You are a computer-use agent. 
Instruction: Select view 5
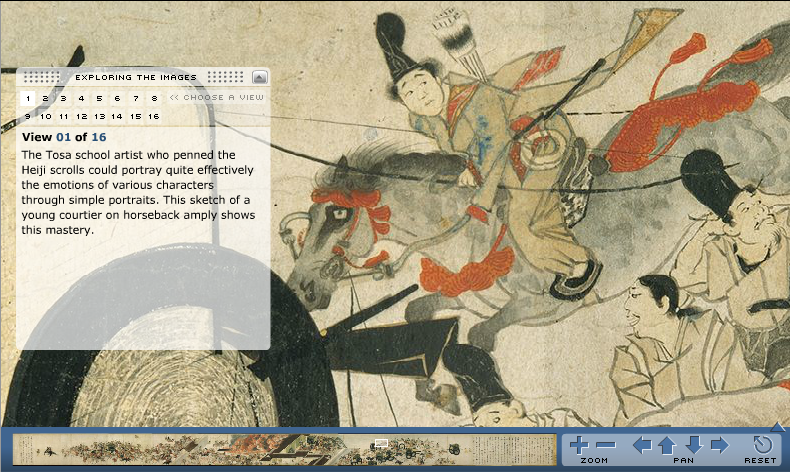pyautogui.click(x=99, y=98)
